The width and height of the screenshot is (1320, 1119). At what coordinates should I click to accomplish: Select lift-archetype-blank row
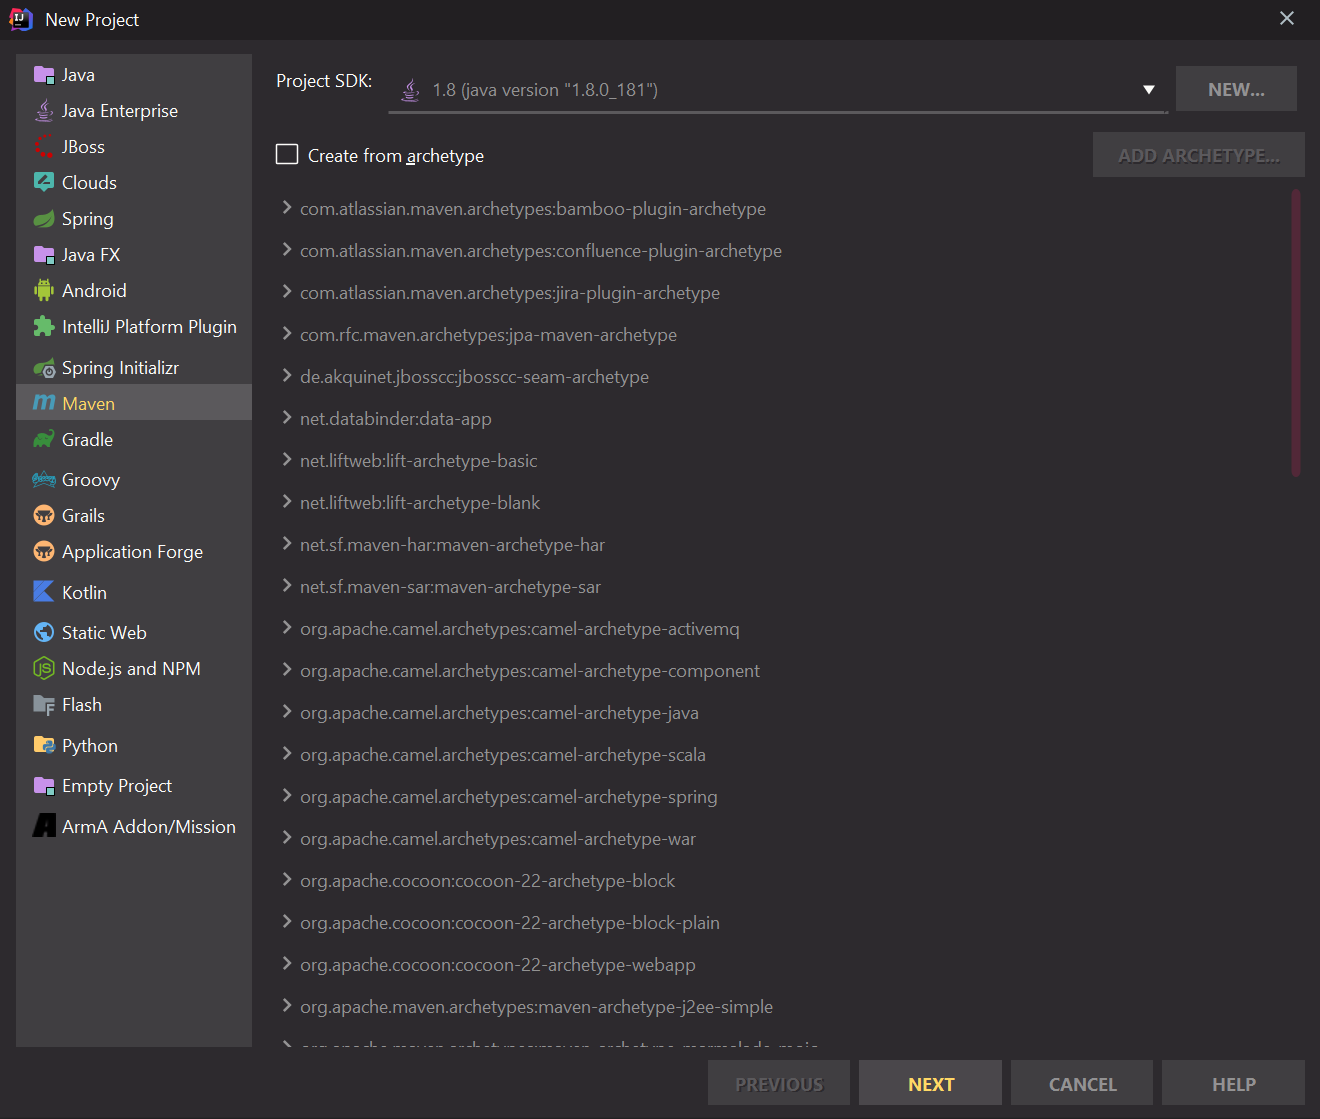point(780,503)
